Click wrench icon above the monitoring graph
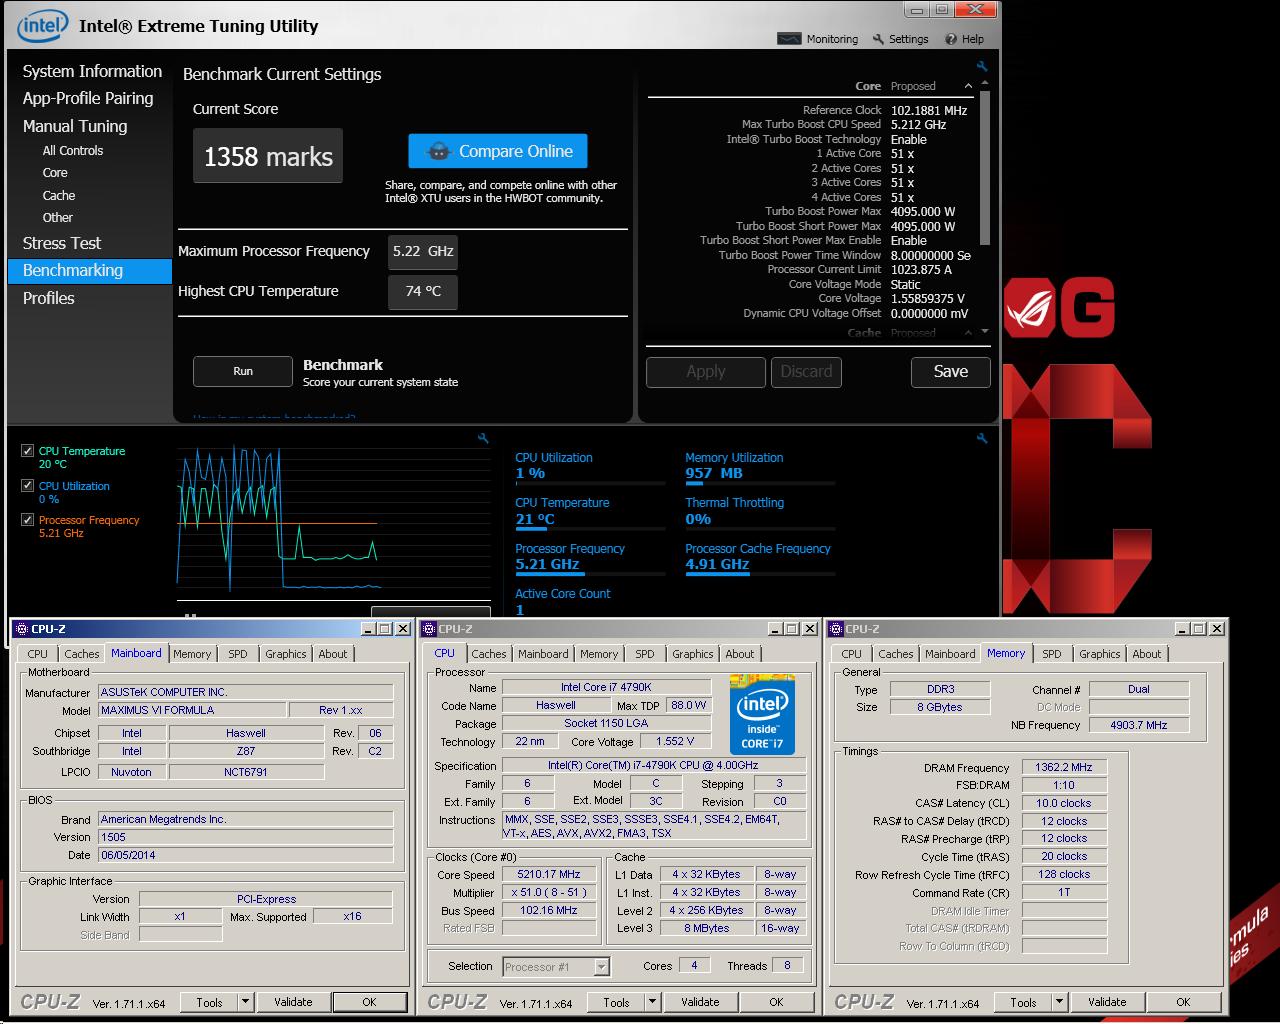1280x1024 pixels. (483, 438)
